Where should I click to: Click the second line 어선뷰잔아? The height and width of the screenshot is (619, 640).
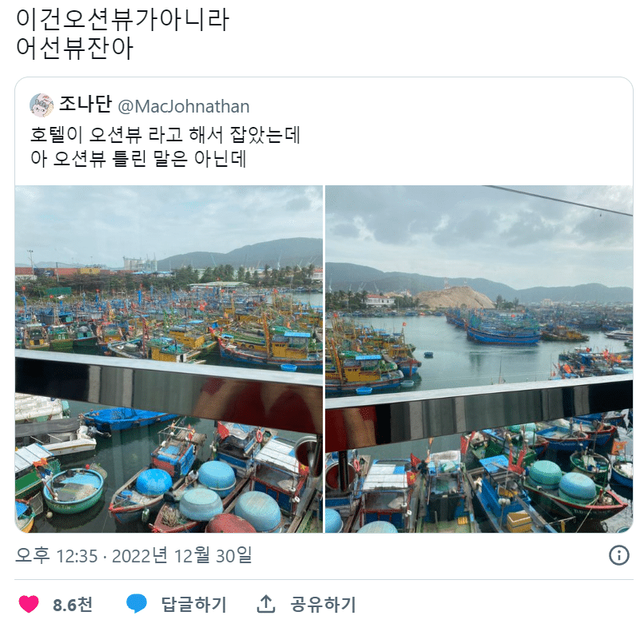click(x=75, y=48)
